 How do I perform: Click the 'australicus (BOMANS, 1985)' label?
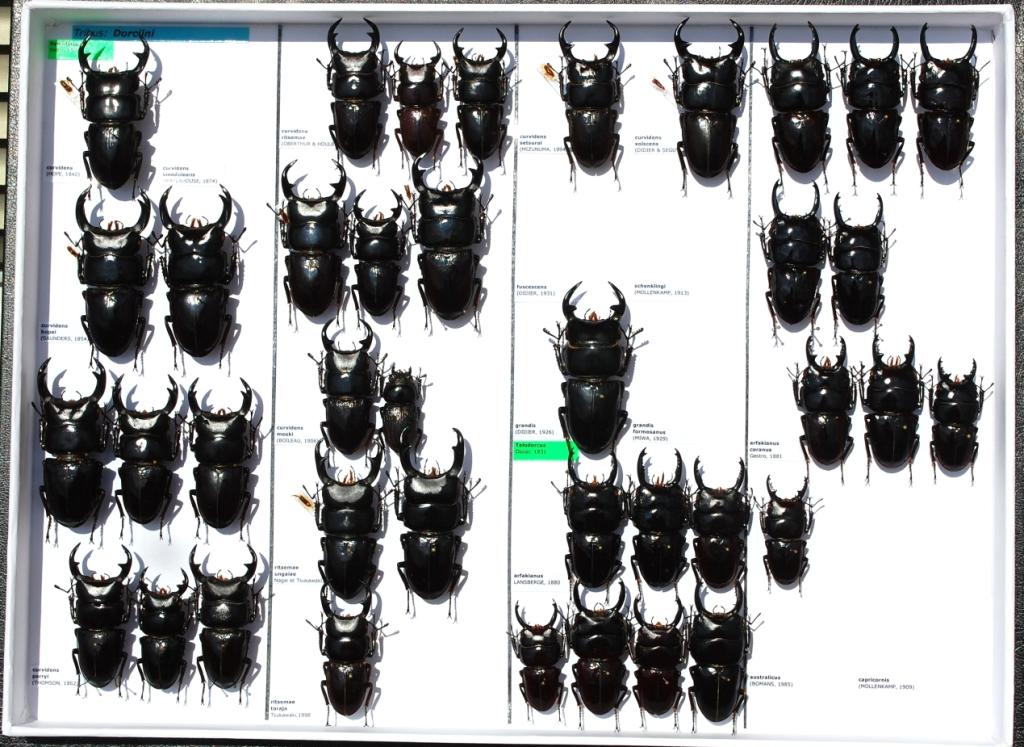771,680
